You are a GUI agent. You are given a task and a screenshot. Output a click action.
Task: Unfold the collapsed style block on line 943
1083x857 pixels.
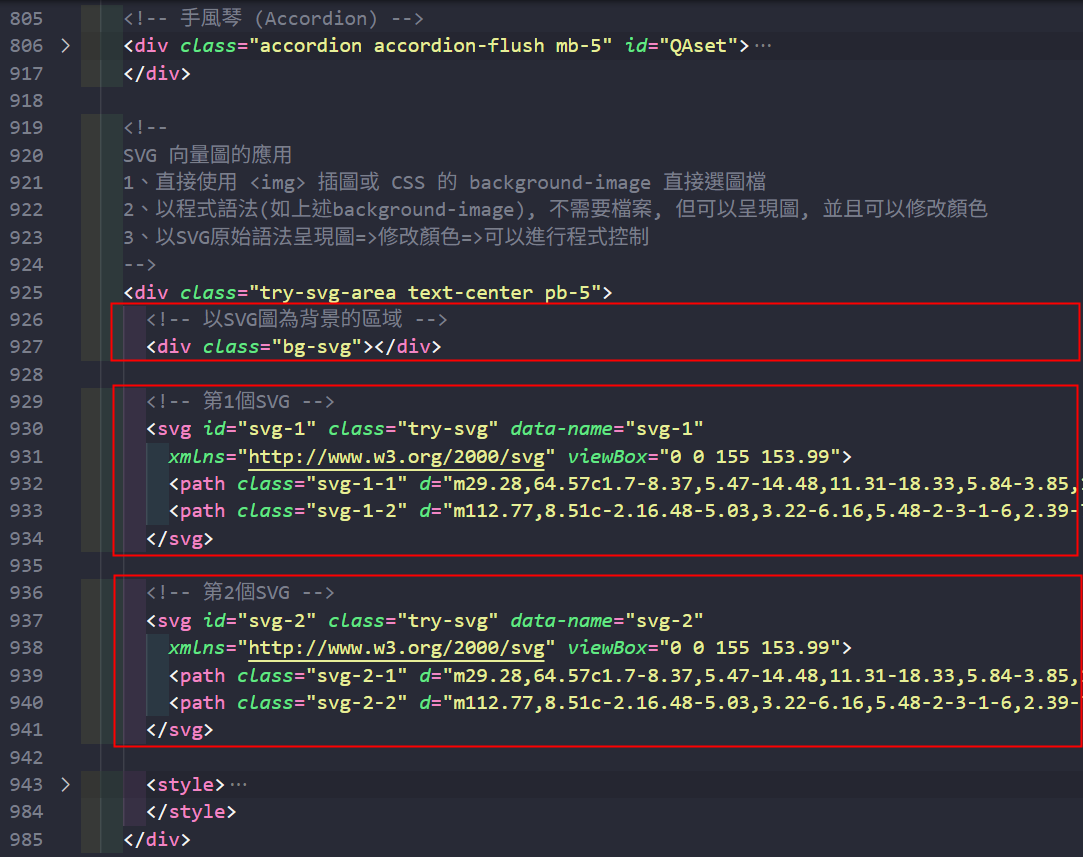tap(65, 785)
